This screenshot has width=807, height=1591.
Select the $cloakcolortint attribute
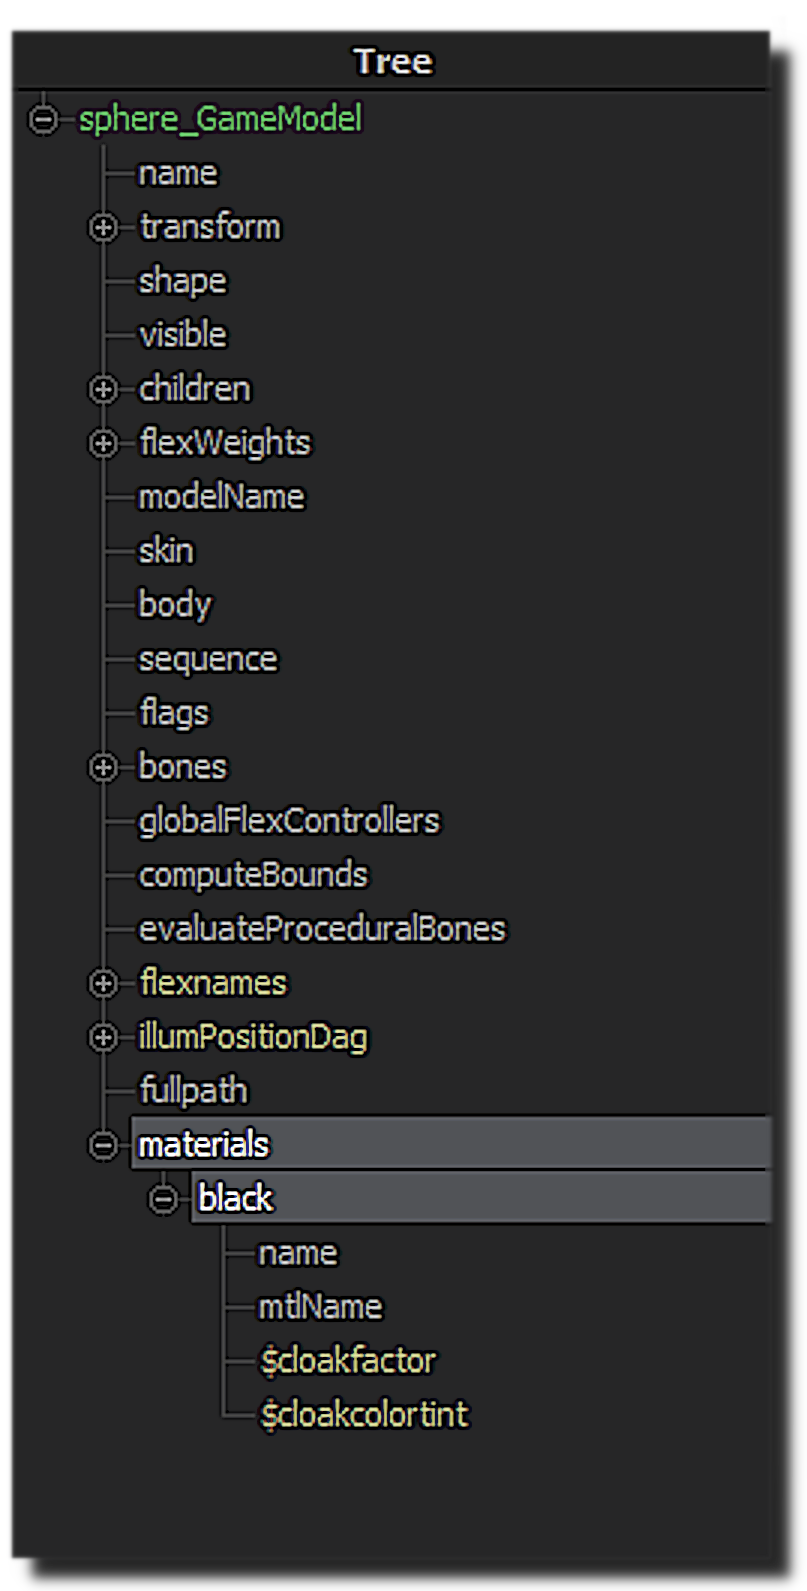(x=363, y=1415)
